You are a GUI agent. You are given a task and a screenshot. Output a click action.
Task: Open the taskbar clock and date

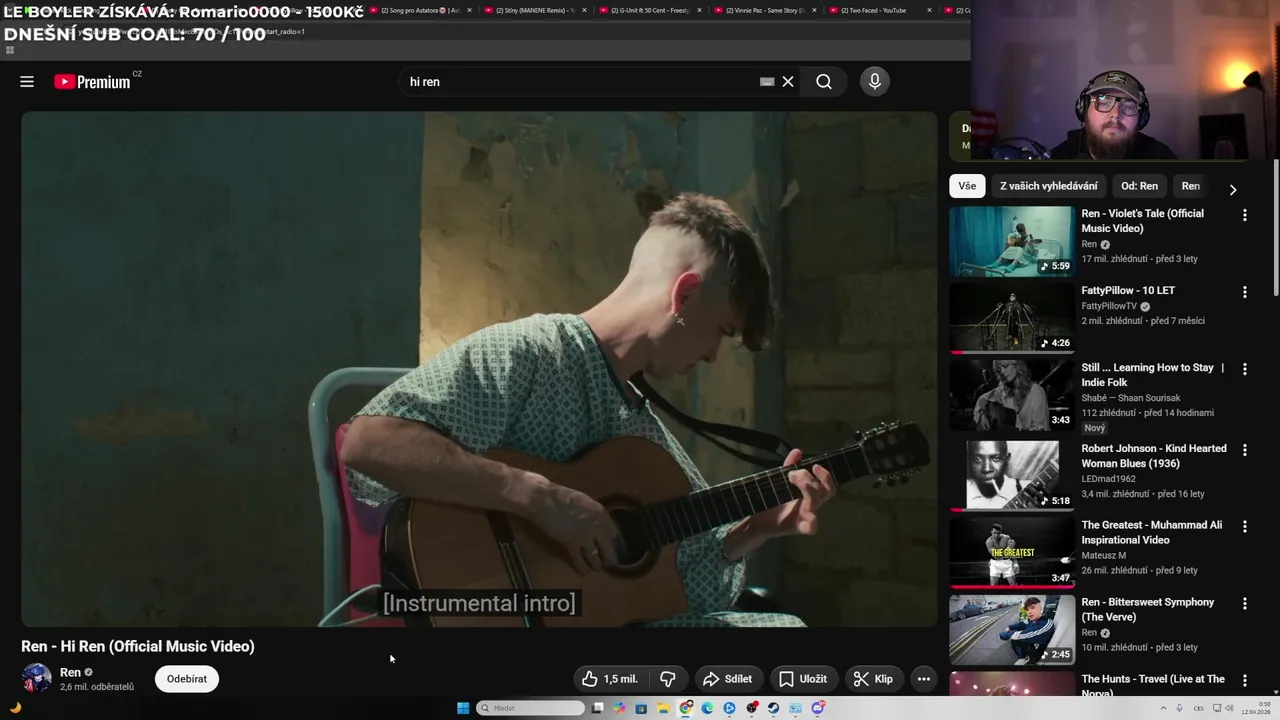click(1257, 708)
